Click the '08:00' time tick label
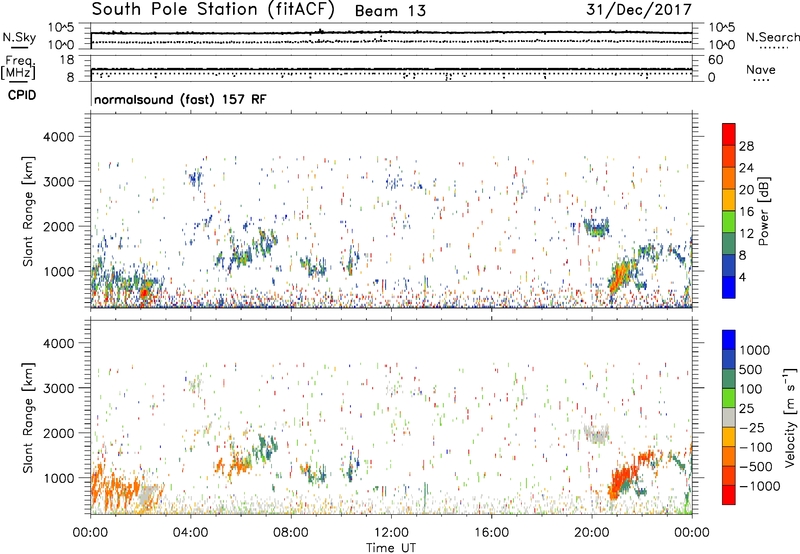The image size is (800, 554). point(291,533)
